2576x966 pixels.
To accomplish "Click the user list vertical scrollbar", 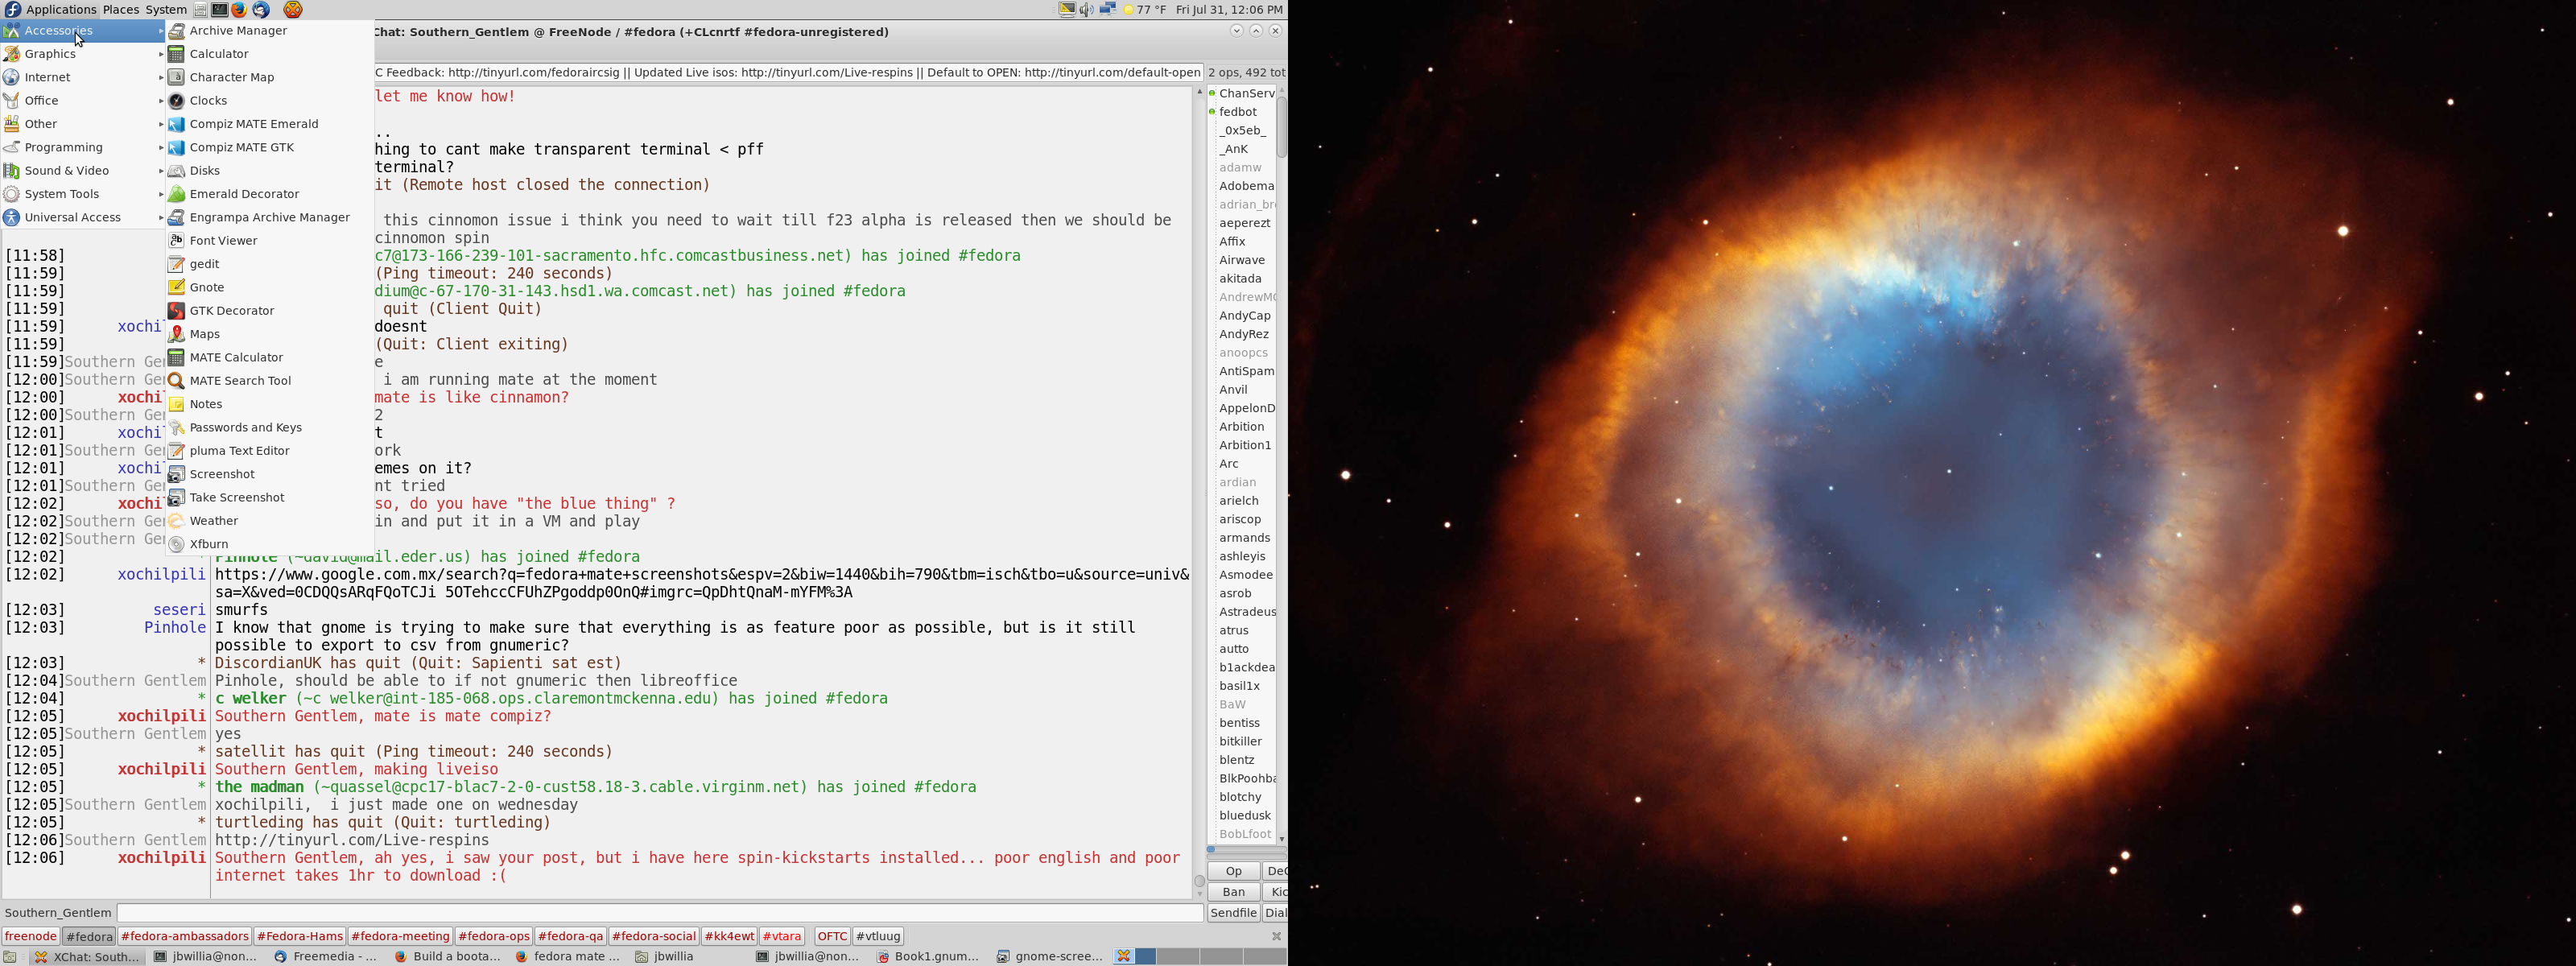I will 1281,465.
